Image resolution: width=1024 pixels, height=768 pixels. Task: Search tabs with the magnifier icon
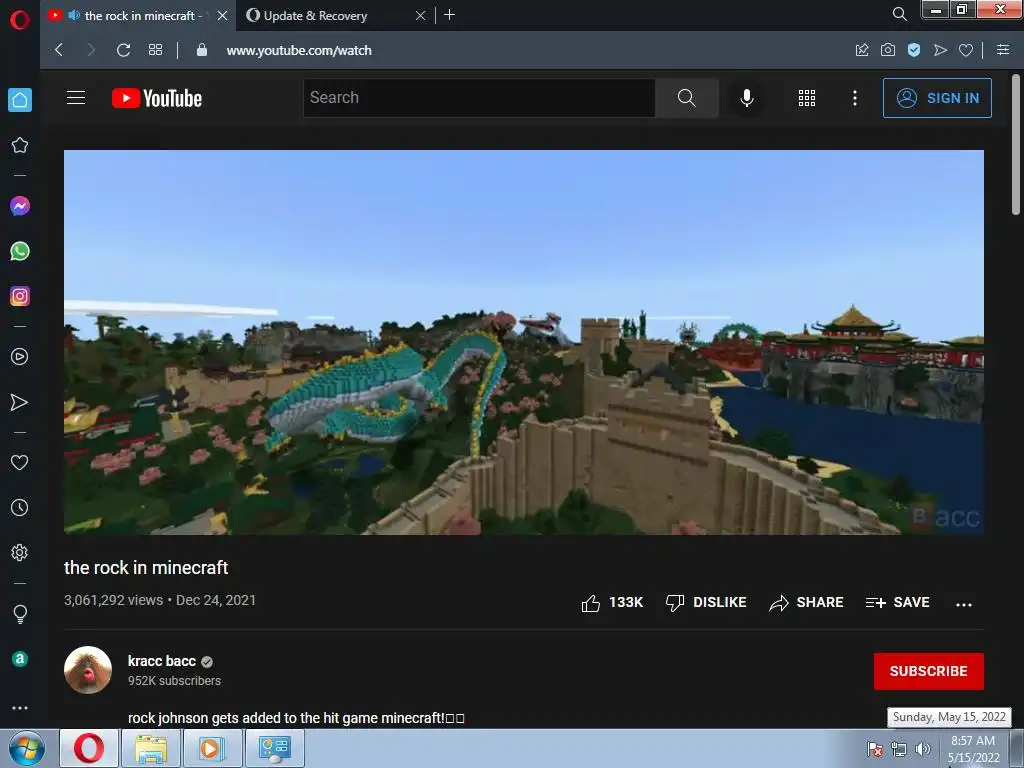coord(899,14)
